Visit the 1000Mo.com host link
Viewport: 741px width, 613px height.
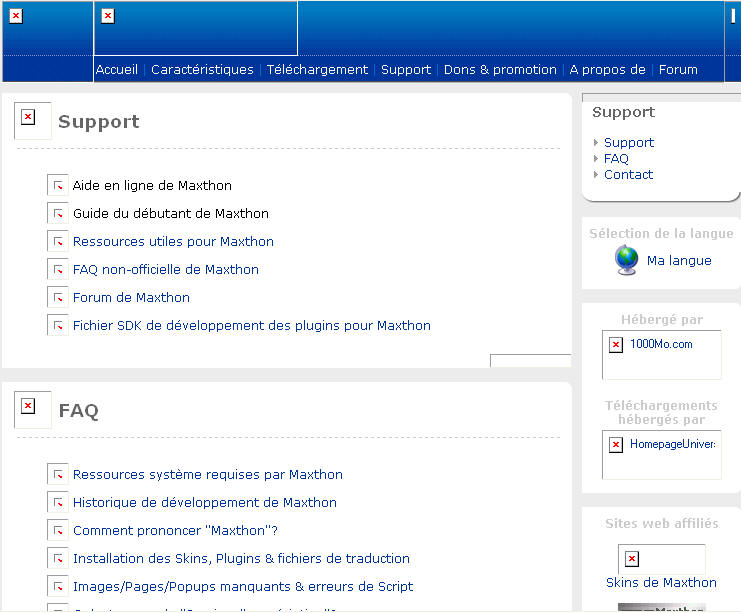(661, 344)
